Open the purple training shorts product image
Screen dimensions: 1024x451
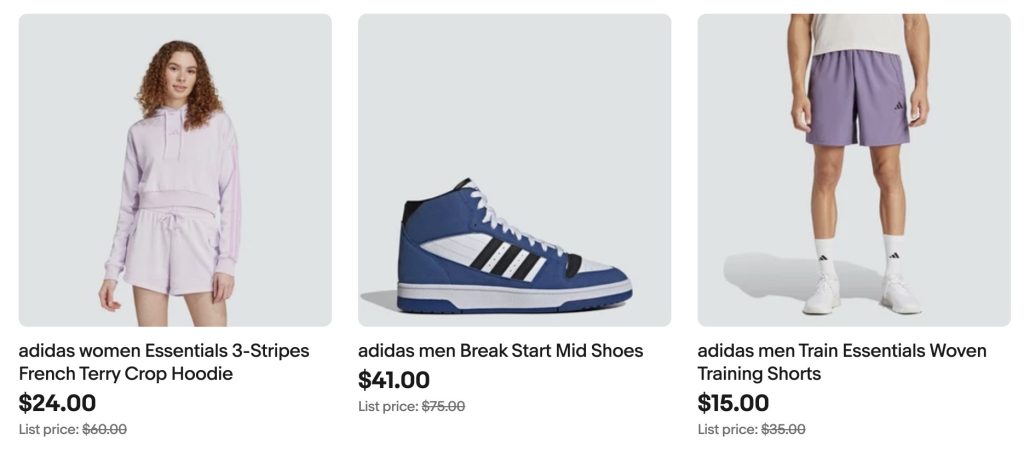coord(853,169)
